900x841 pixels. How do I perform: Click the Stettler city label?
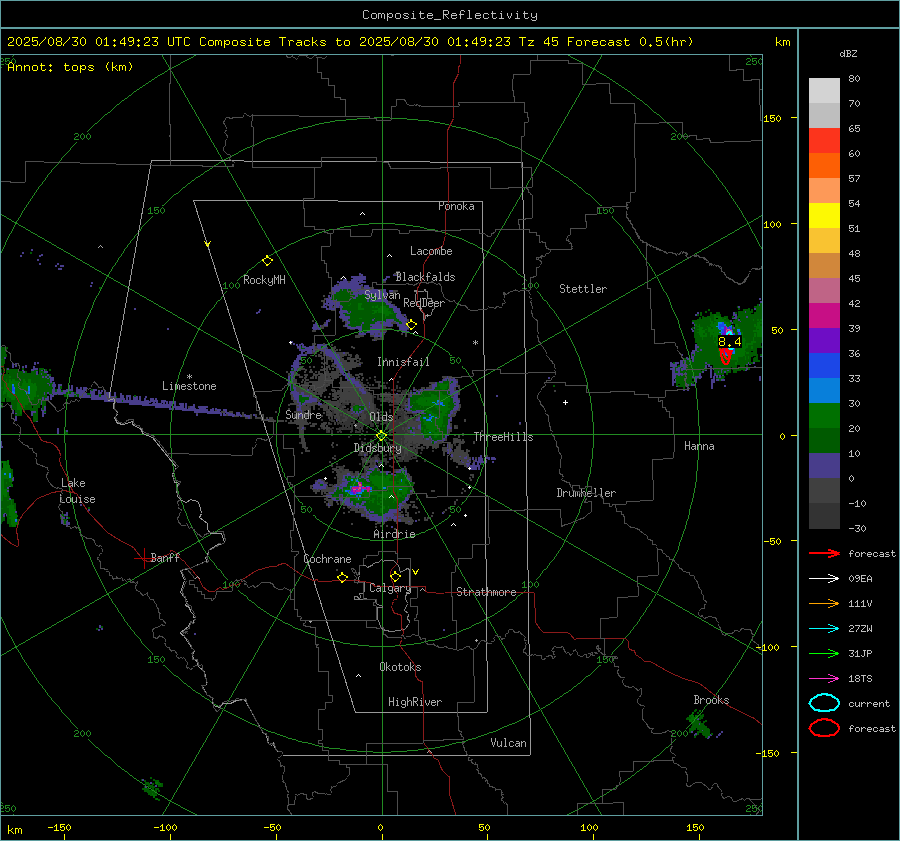(583, 289)
